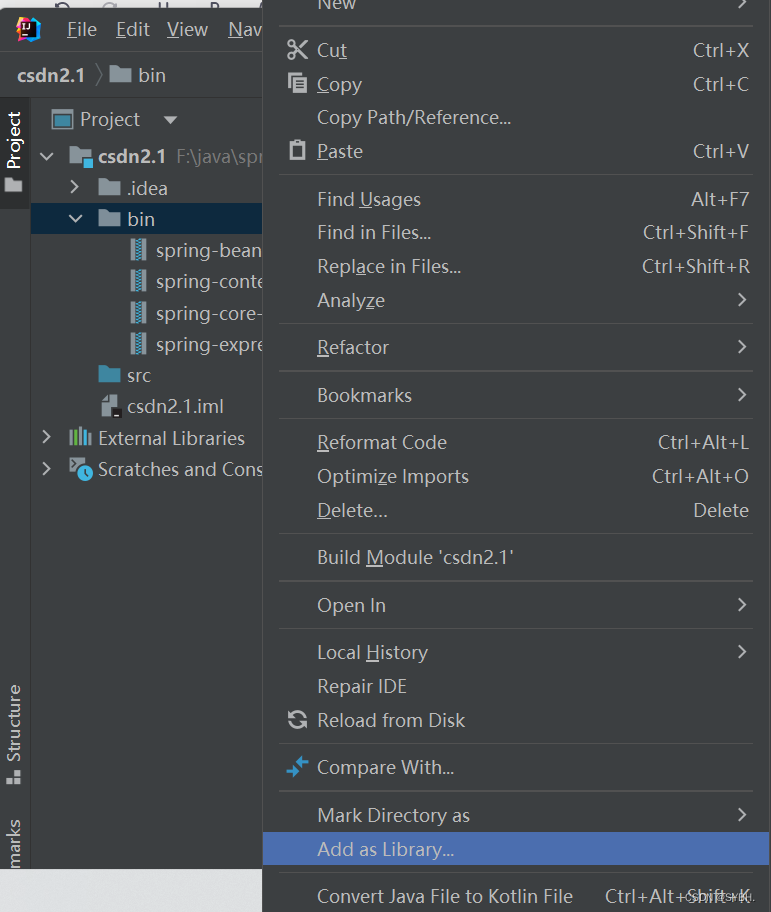
Task: Click Build Module 'csdn2.1'
Action: 412,560
